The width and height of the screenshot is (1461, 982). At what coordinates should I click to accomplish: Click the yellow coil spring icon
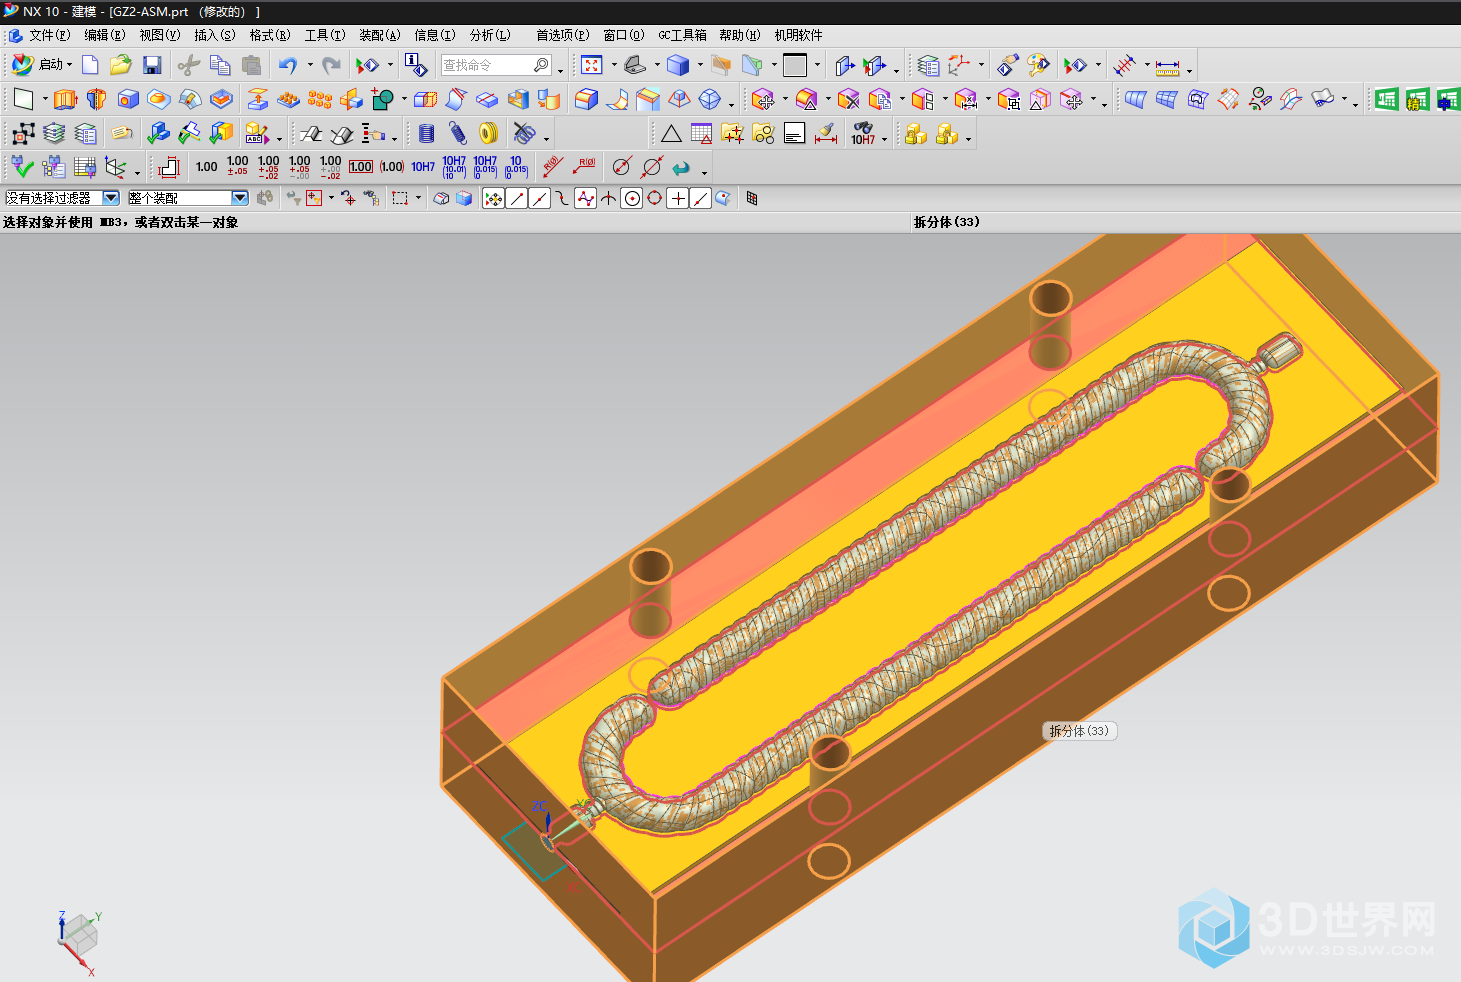point(489,133)
